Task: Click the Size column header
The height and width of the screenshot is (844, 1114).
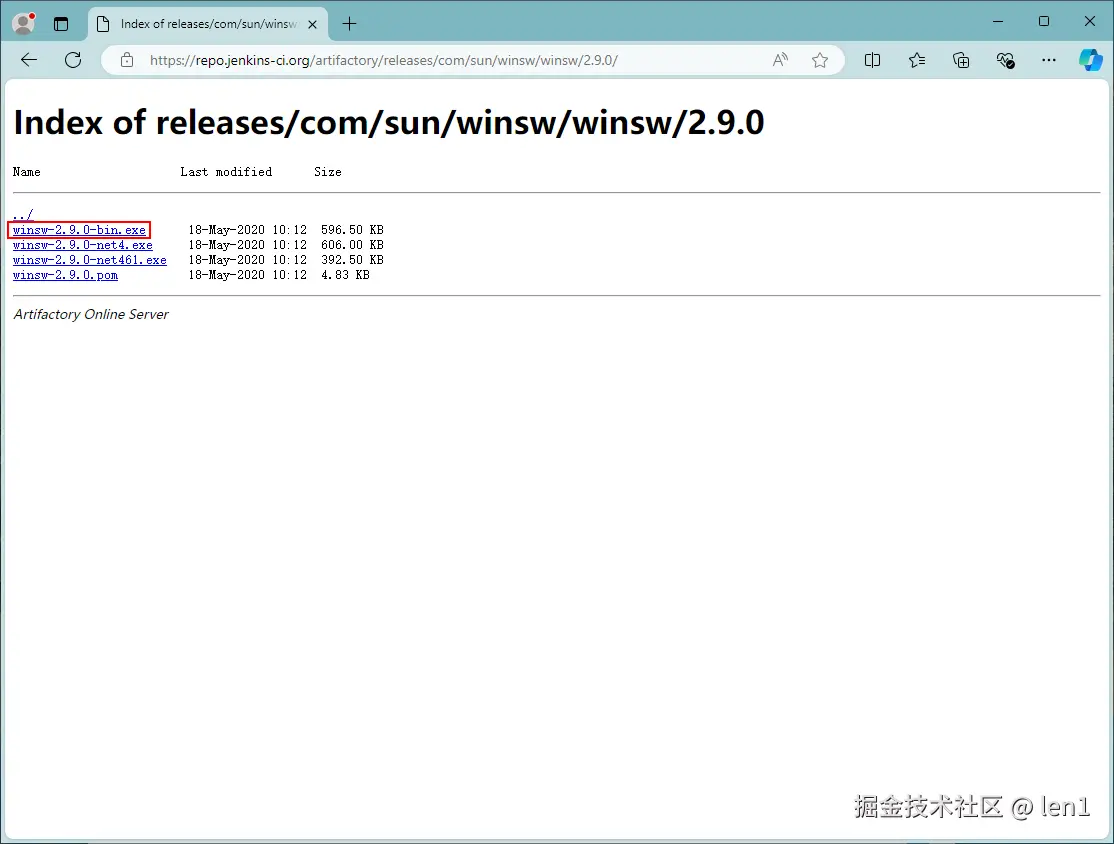Action: click(328, 172)
